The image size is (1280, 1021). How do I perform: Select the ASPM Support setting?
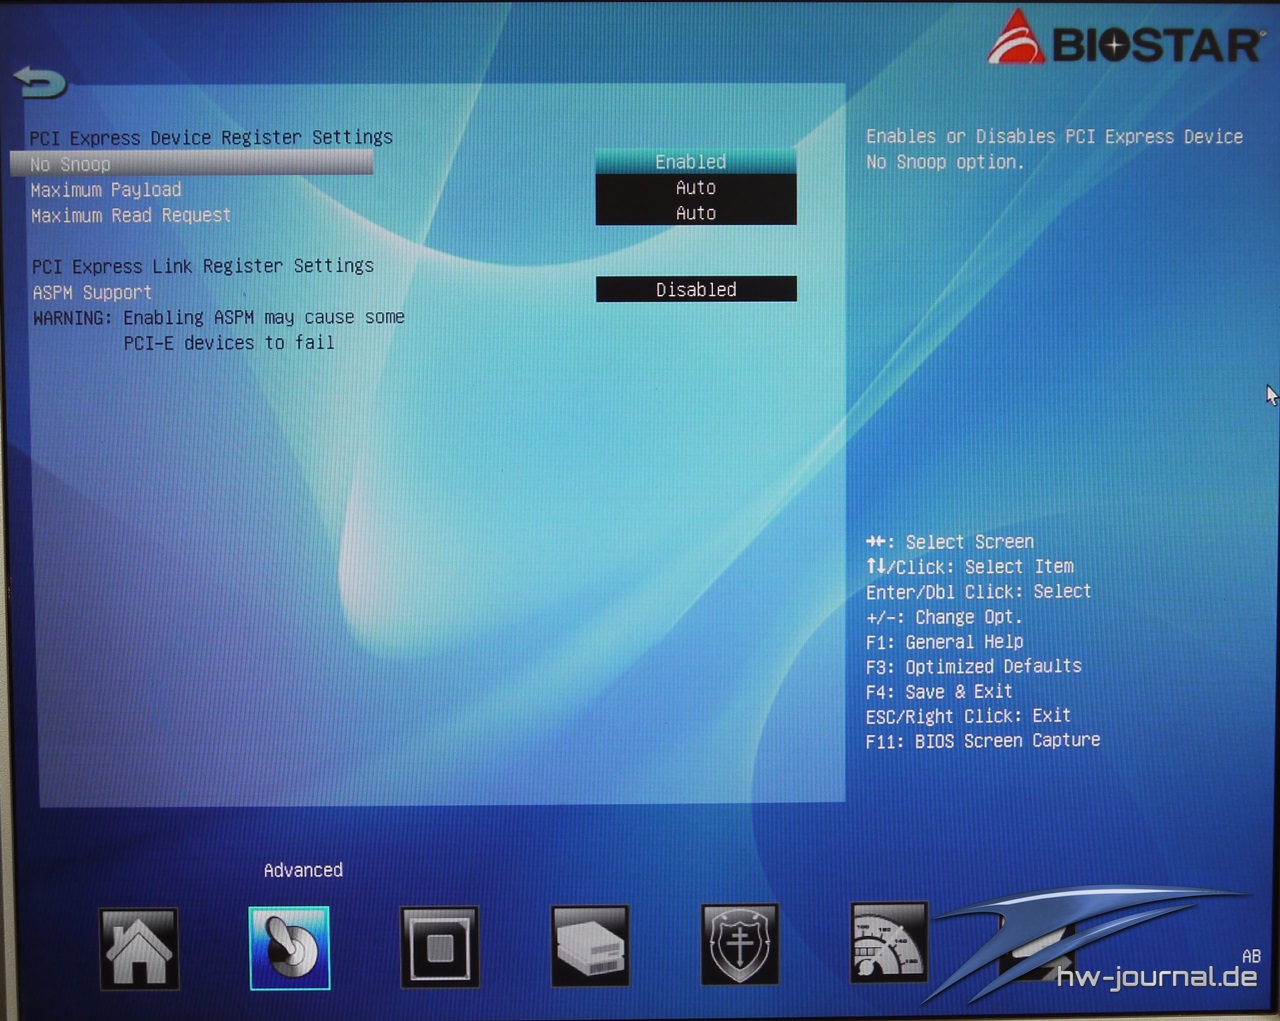(x=92, y=292)
